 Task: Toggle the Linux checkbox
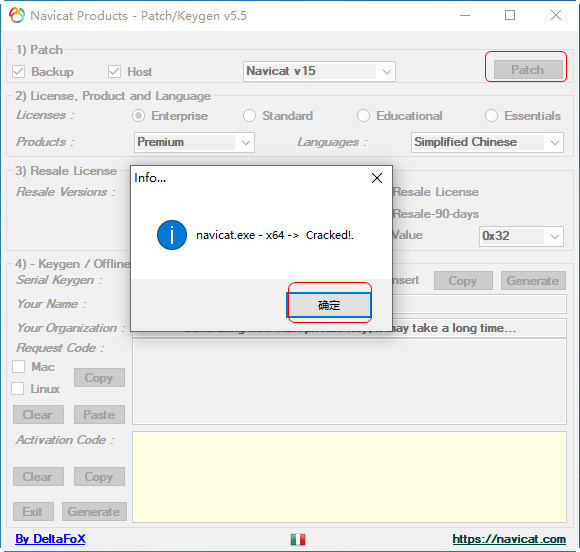(x=18, y=389)
